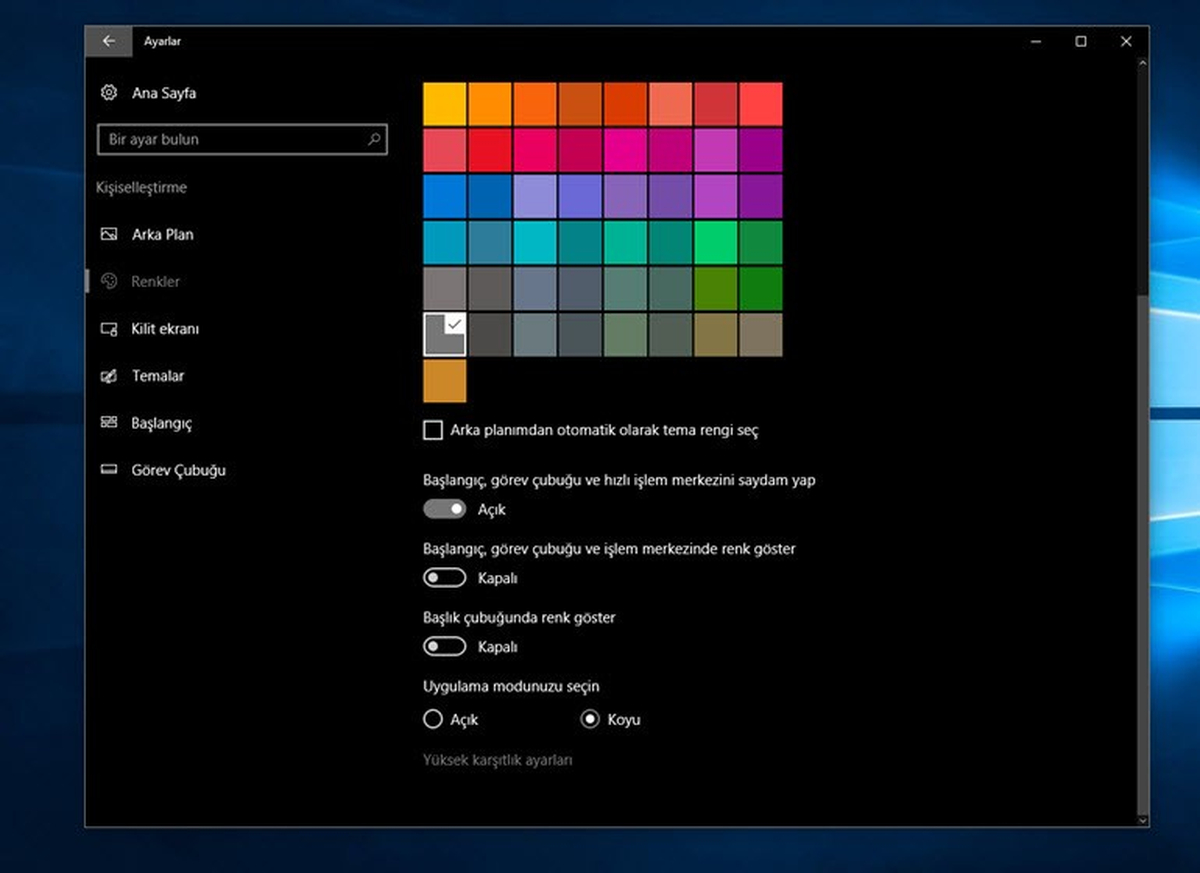The height and width of the screenshot is (873, 1200).
Task: Pick the lavender swatch in third row
Action: click(535, 196)
